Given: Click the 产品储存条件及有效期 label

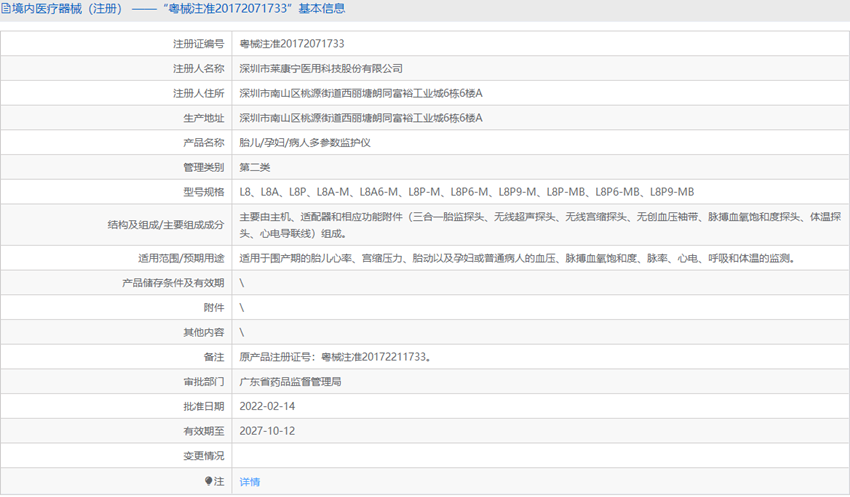Looking at the screenshot, I should point(173,283).
